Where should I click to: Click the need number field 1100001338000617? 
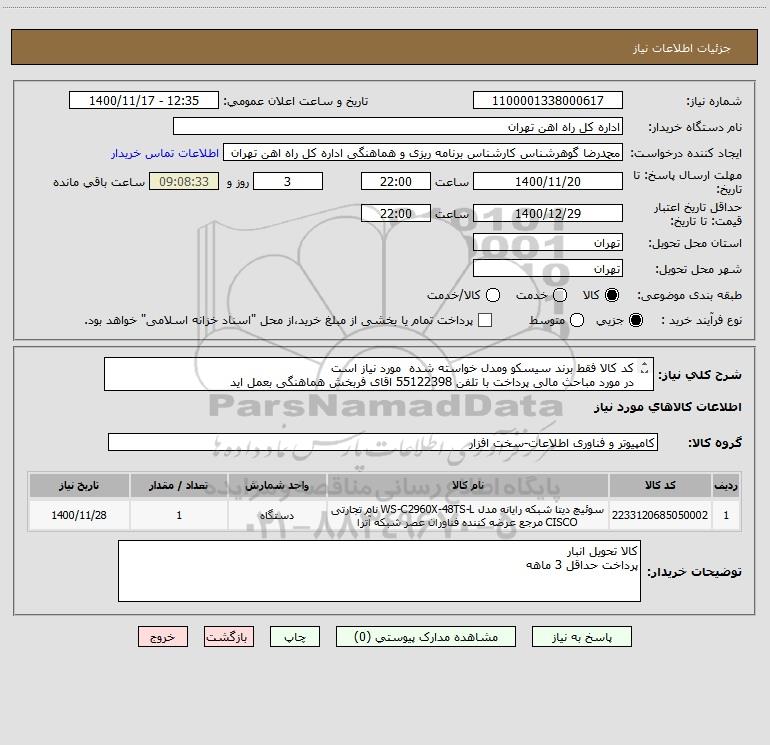(x=548, y=101)
